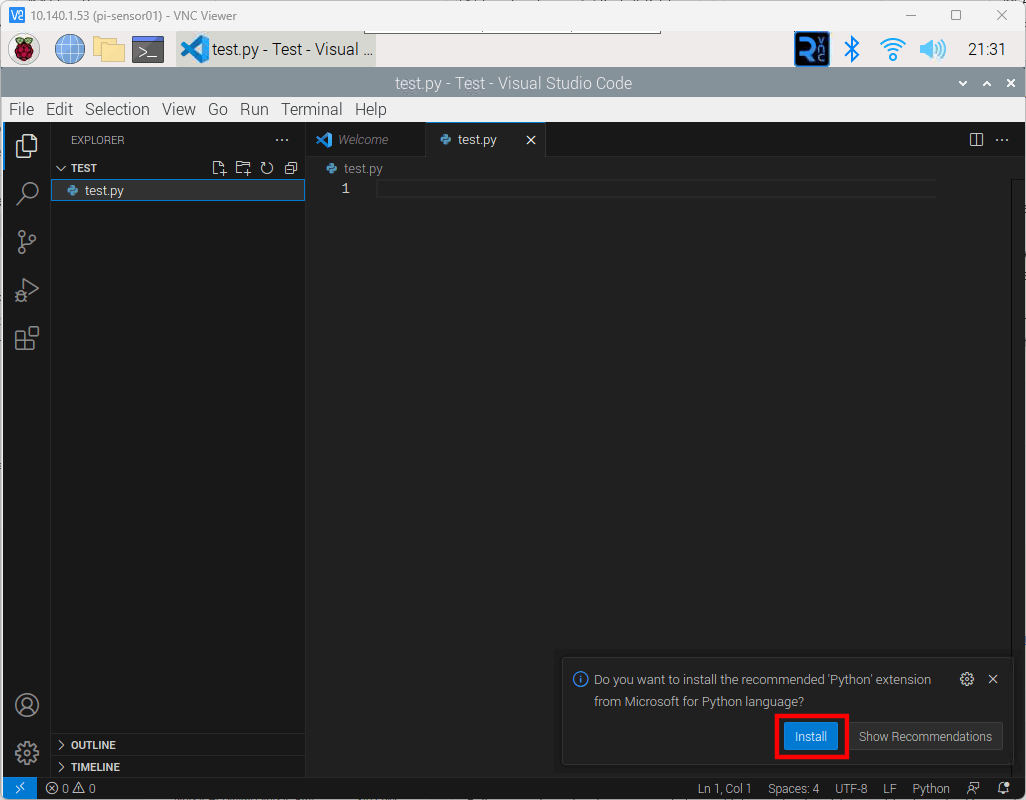Show errors and warnings count panel
The width and height of the screenshot is (1026, 800).
[x=71, y=788]
